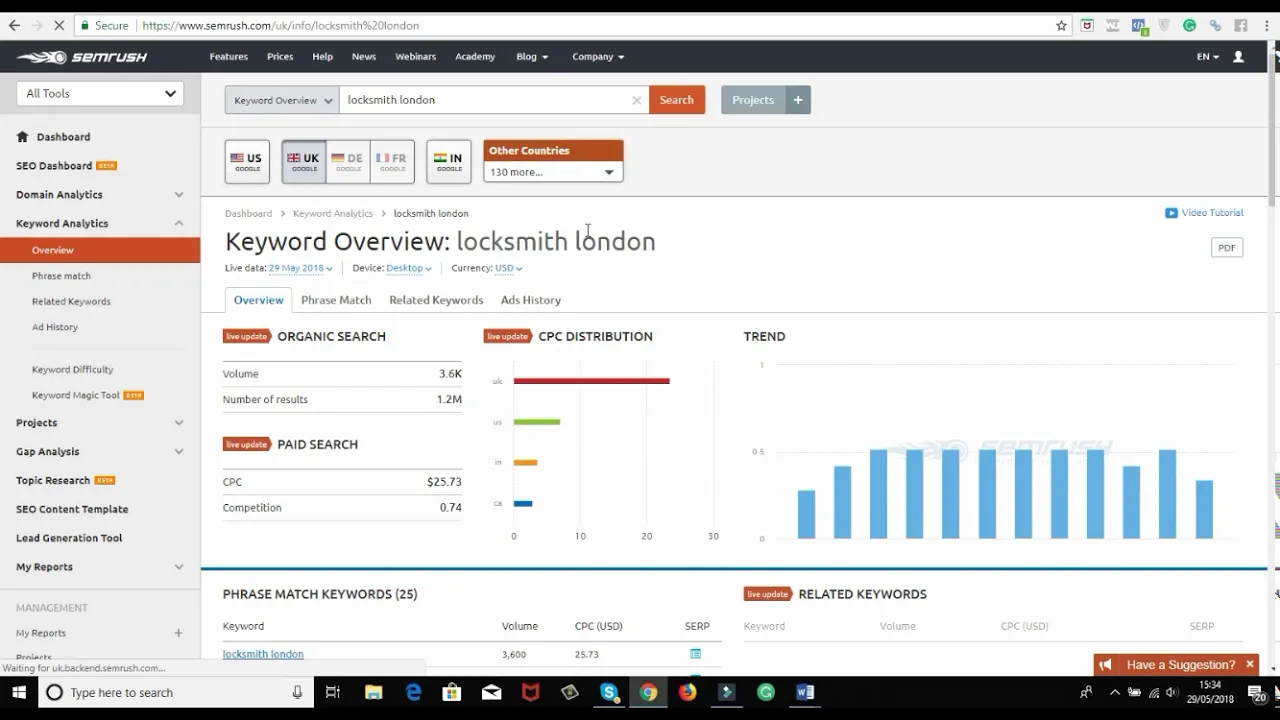Screen dimensions: 1280x720
Task: Open the Video Tutorial play icon
Action: tap(1171, 213)
